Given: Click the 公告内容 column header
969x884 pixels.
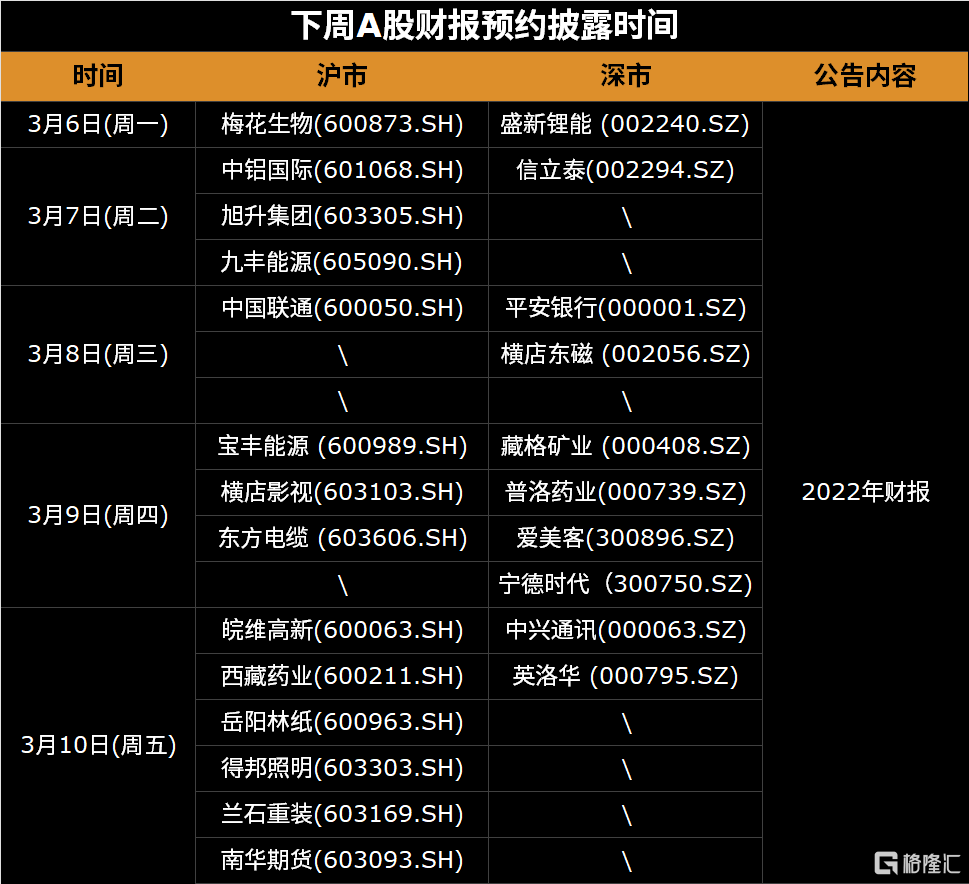Looking at the screenshot, I should click(x=865, y=76).
